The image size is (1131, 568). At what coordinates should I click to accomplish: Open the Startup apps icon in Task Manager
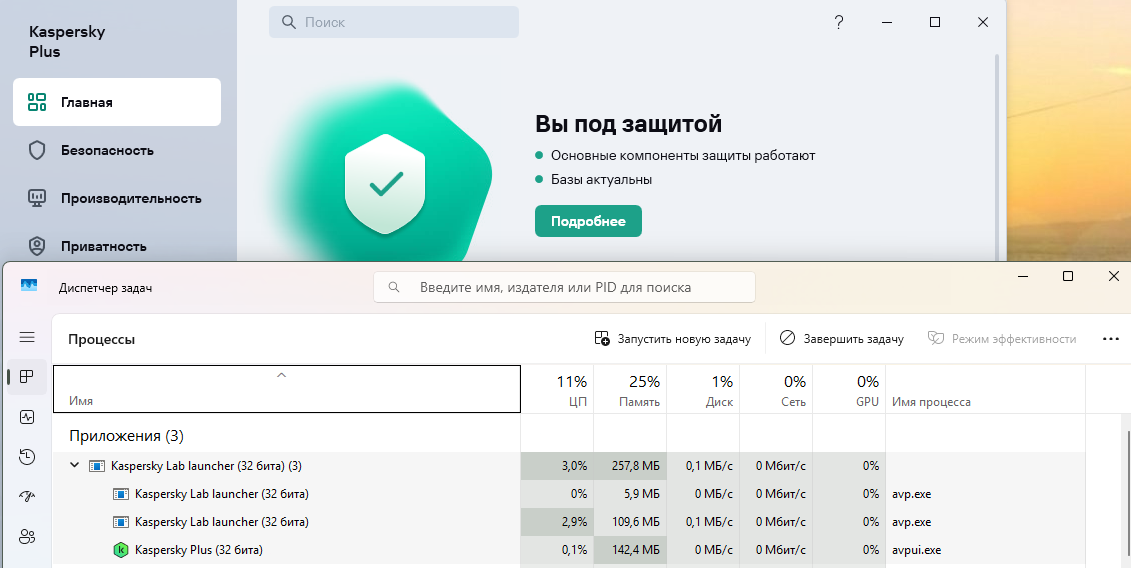27,496
